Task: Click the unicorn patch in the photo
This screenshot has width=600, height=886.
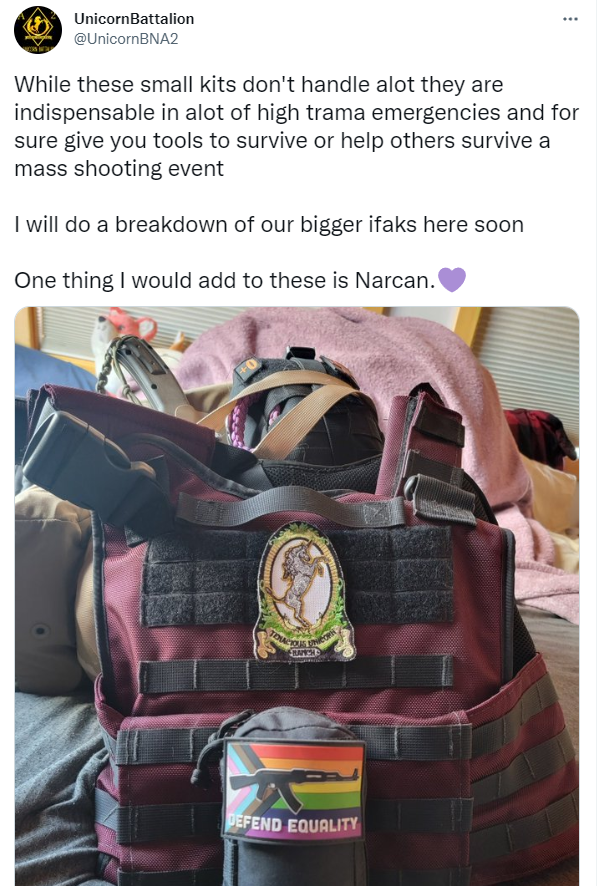Action: (x=305, y=592)
